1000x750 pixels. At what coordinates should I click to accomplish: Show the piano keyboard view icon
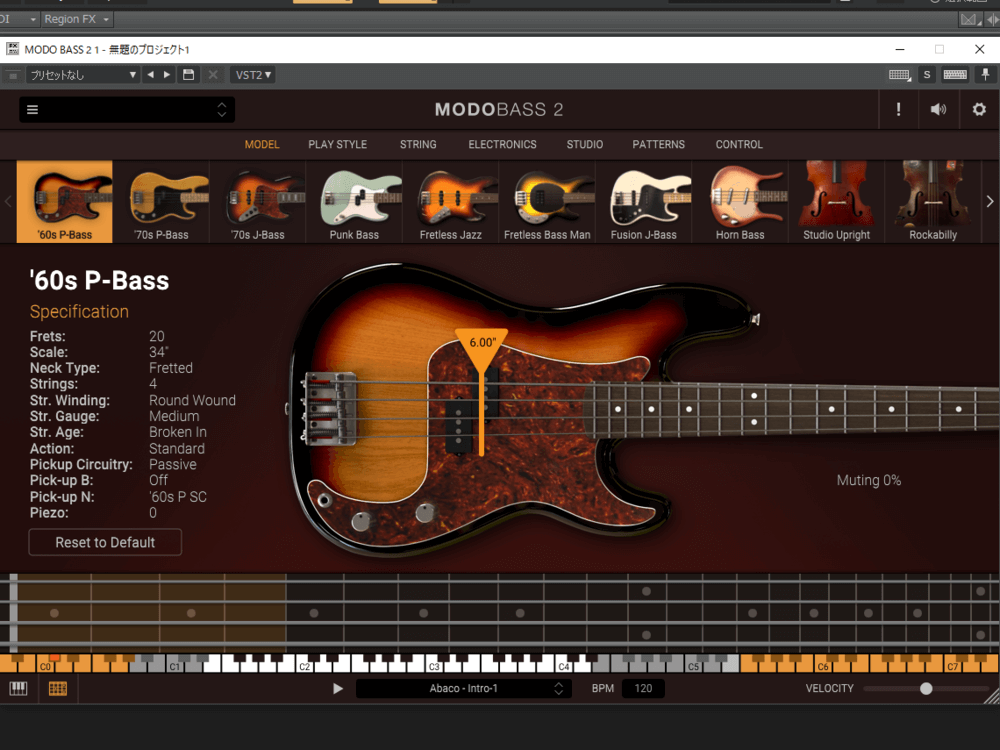pyautogui.click(x=18, y=689)
